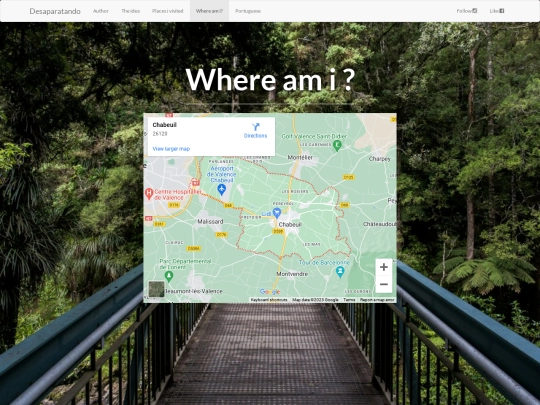The height and width of the screenshot is (405, 540).
Task: Select the Malissard town label
Action: coord(210,221)
